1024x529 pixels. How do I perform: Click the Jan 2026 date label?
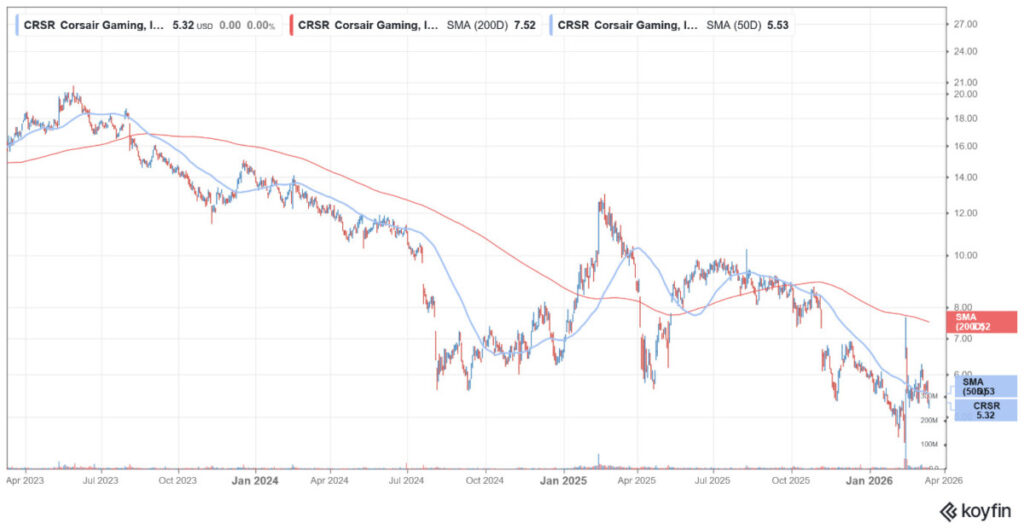click(x=869, y=480)
